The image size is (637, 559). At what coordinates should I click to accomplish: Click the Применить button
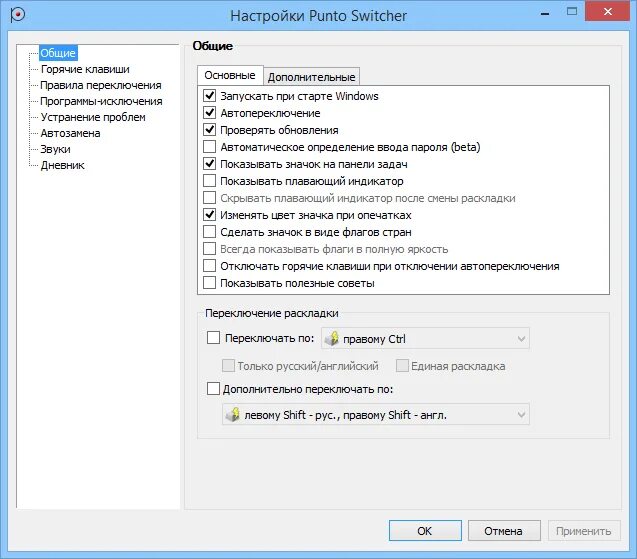(x=584, y=531)
